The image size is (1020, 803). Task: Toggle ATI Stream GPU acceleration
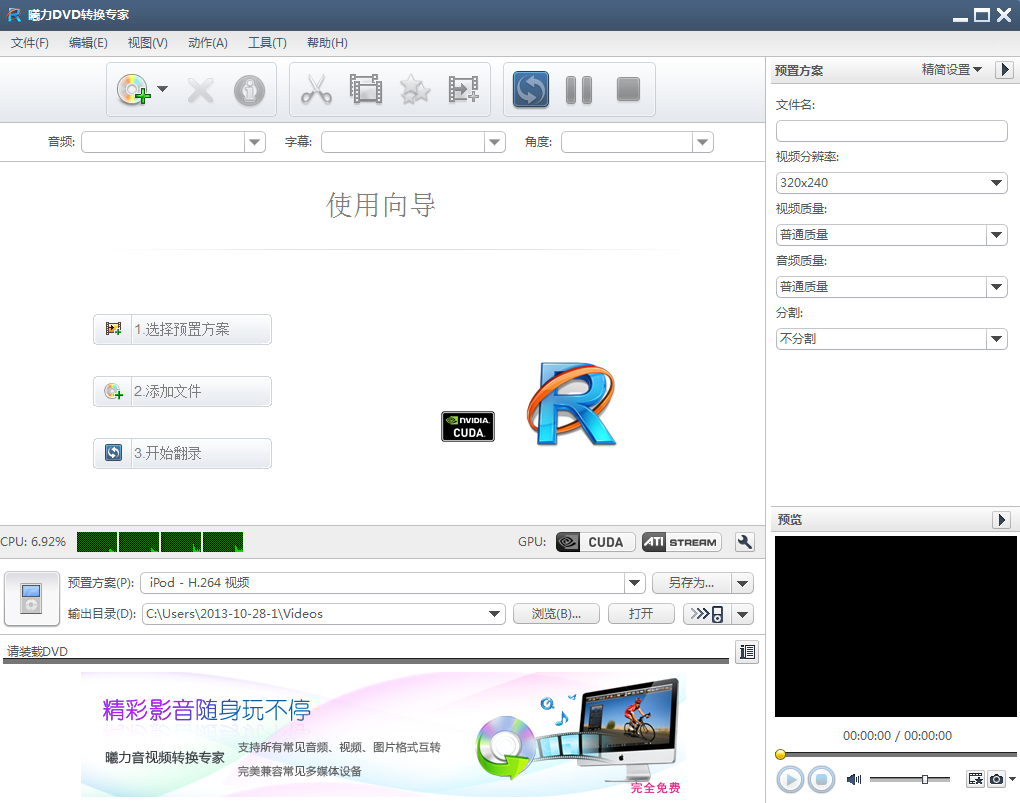[681, 542]
